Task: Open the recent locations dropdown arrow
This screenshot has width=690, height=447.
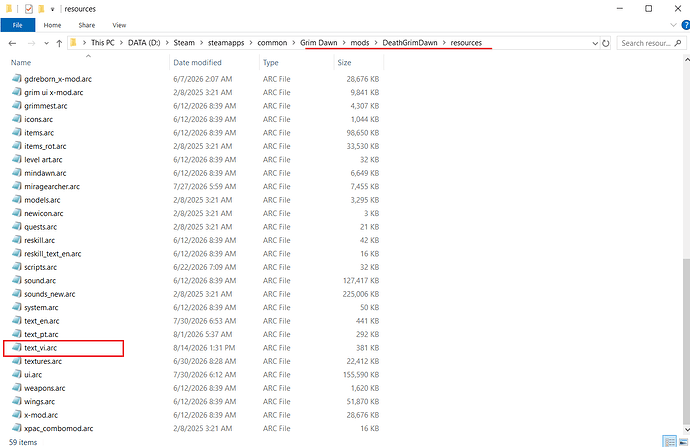Action: tap(46, 43)
